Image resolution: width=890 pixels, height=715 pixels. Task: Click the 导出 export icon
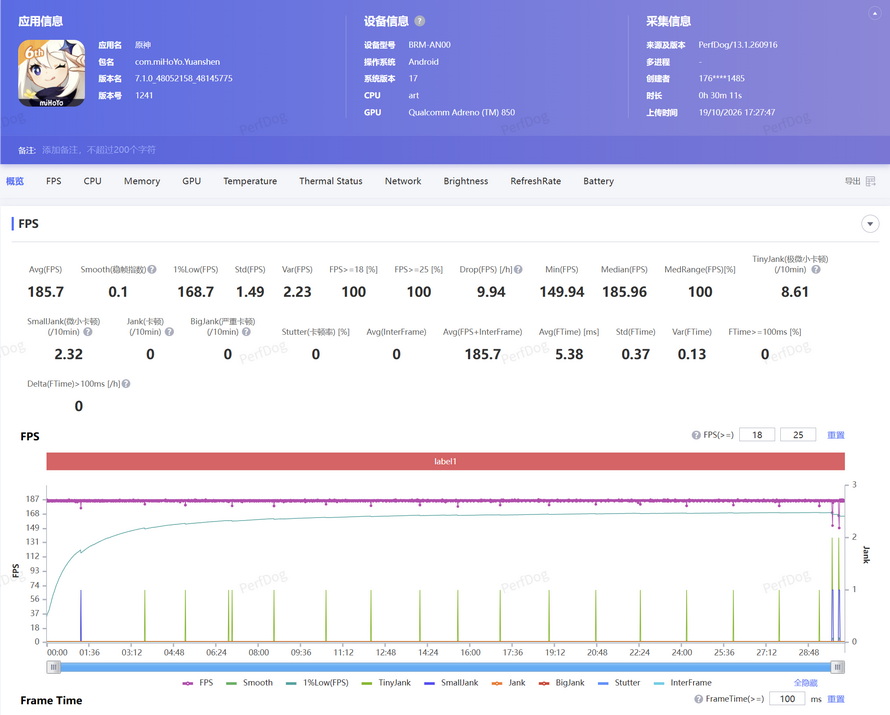871,181
